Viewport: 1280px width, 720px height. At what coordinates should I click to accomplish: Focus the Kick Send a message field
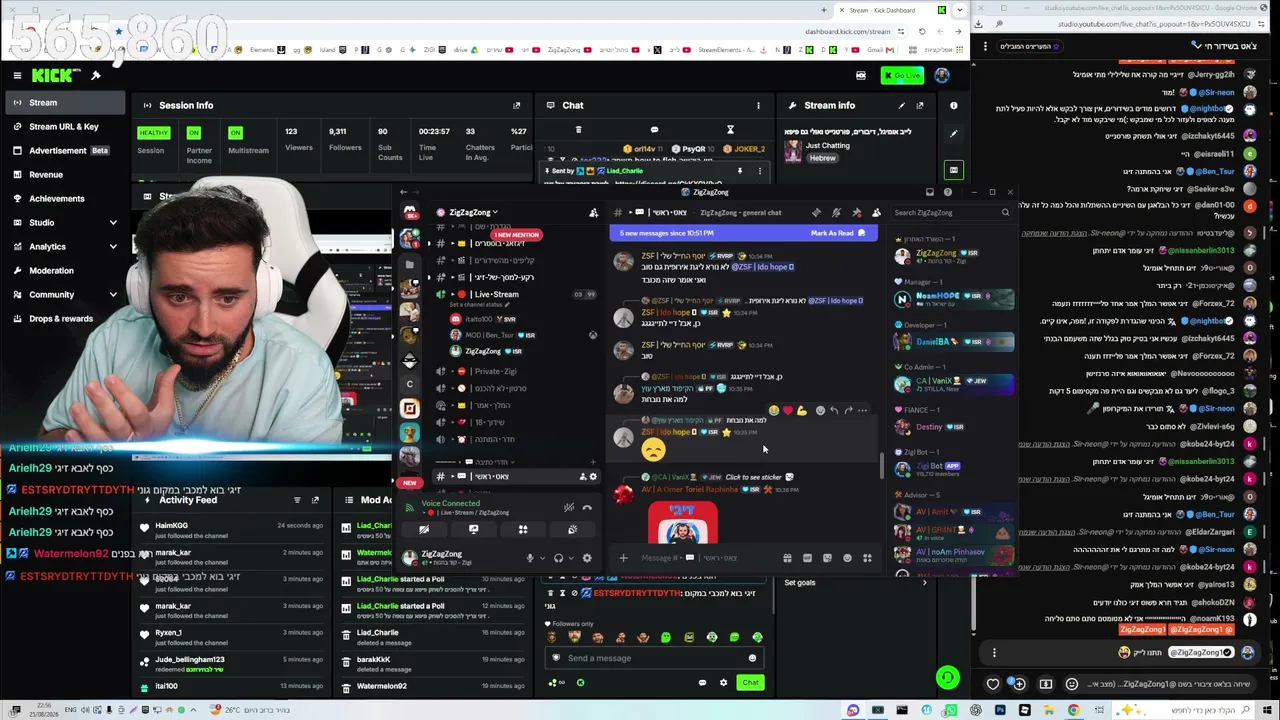click(x=655, y=658)
